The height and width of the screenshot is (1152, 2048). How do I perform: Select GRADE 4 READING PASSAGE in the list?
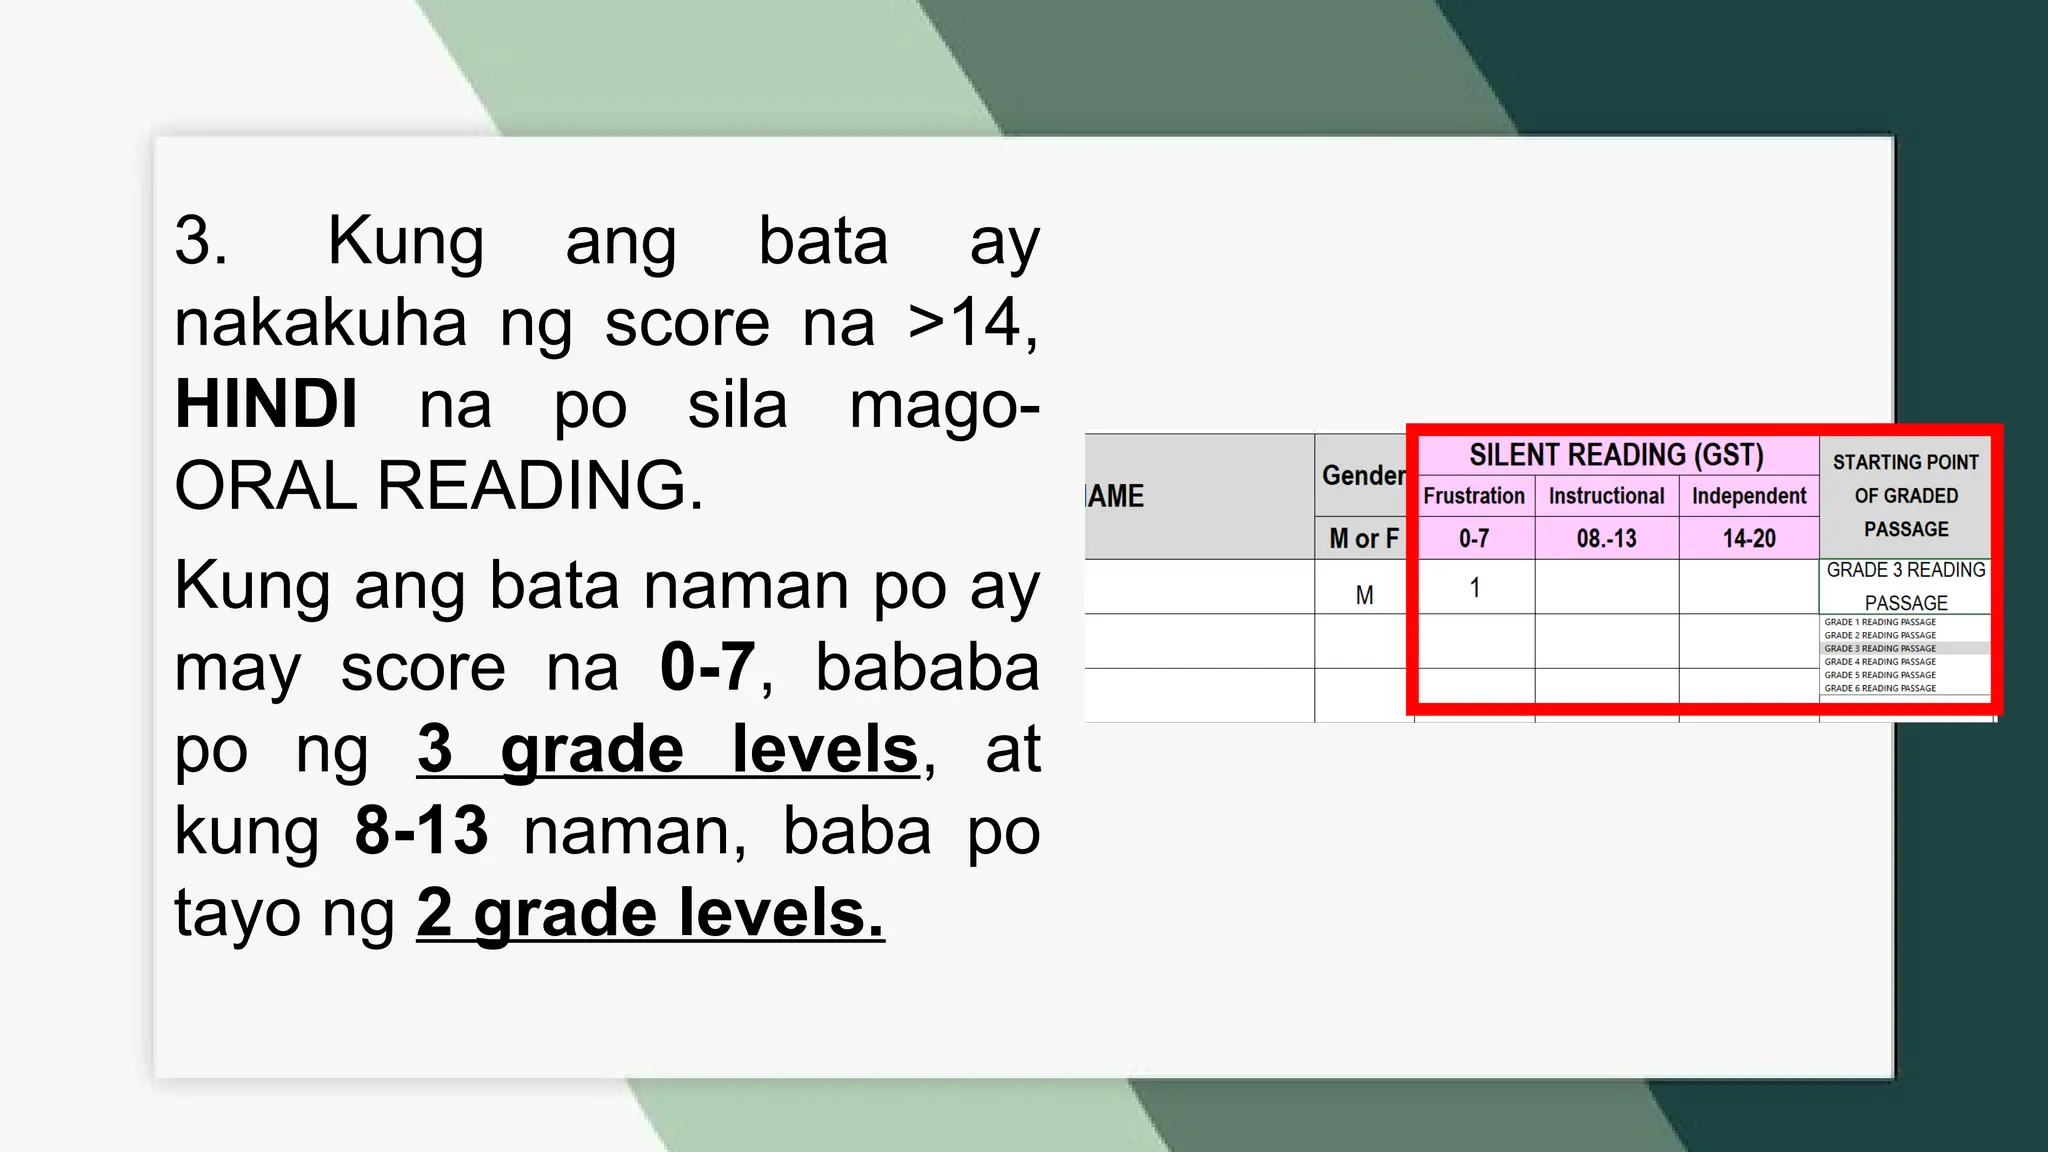pos(1880,661)
